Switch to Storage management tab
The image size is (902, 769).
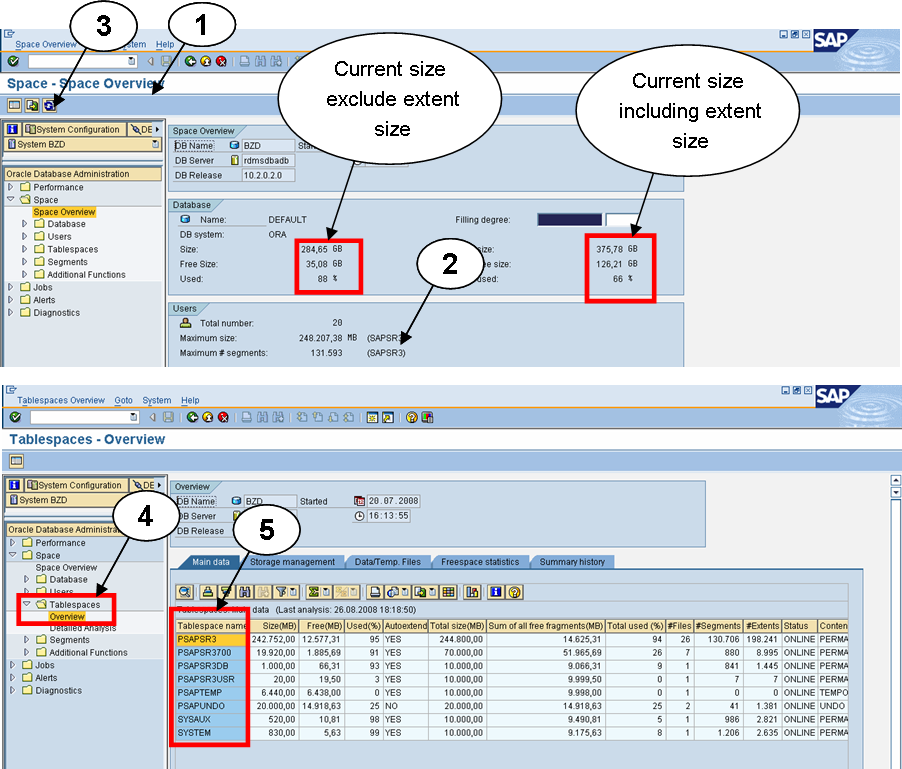(292, 562)
